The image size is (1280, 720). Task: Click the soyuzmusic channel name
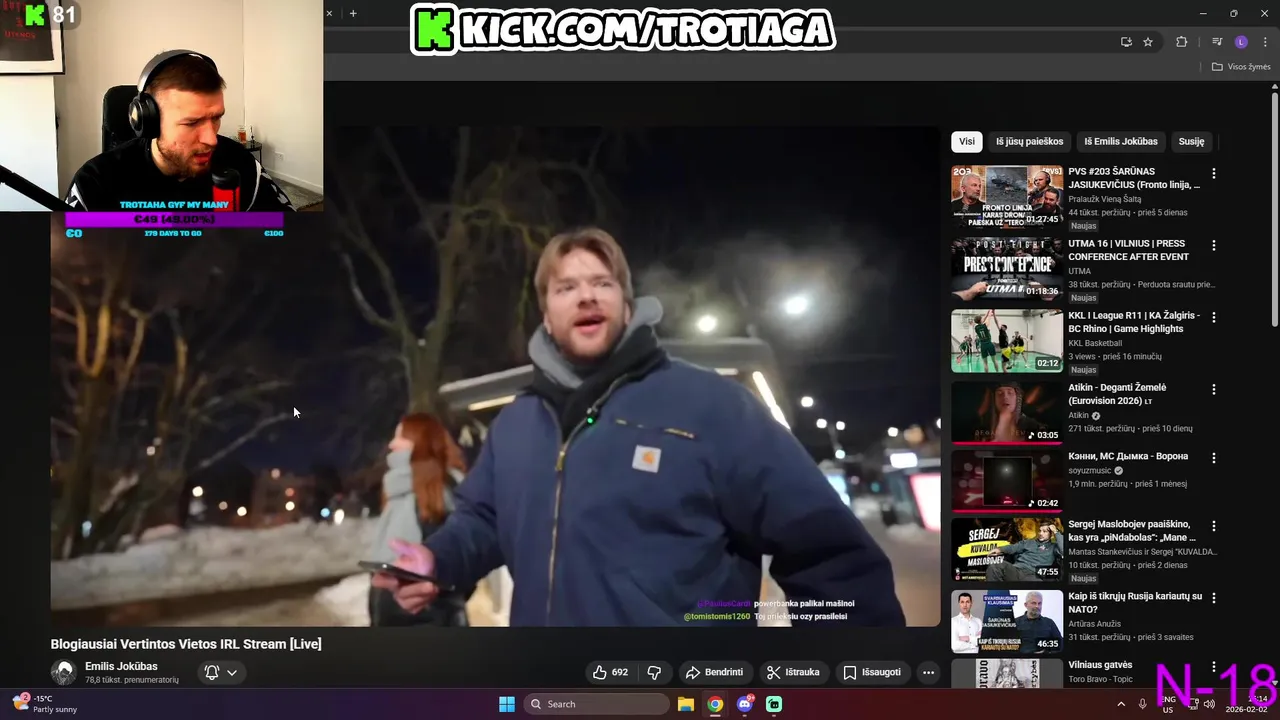(x=1090, y=471)
